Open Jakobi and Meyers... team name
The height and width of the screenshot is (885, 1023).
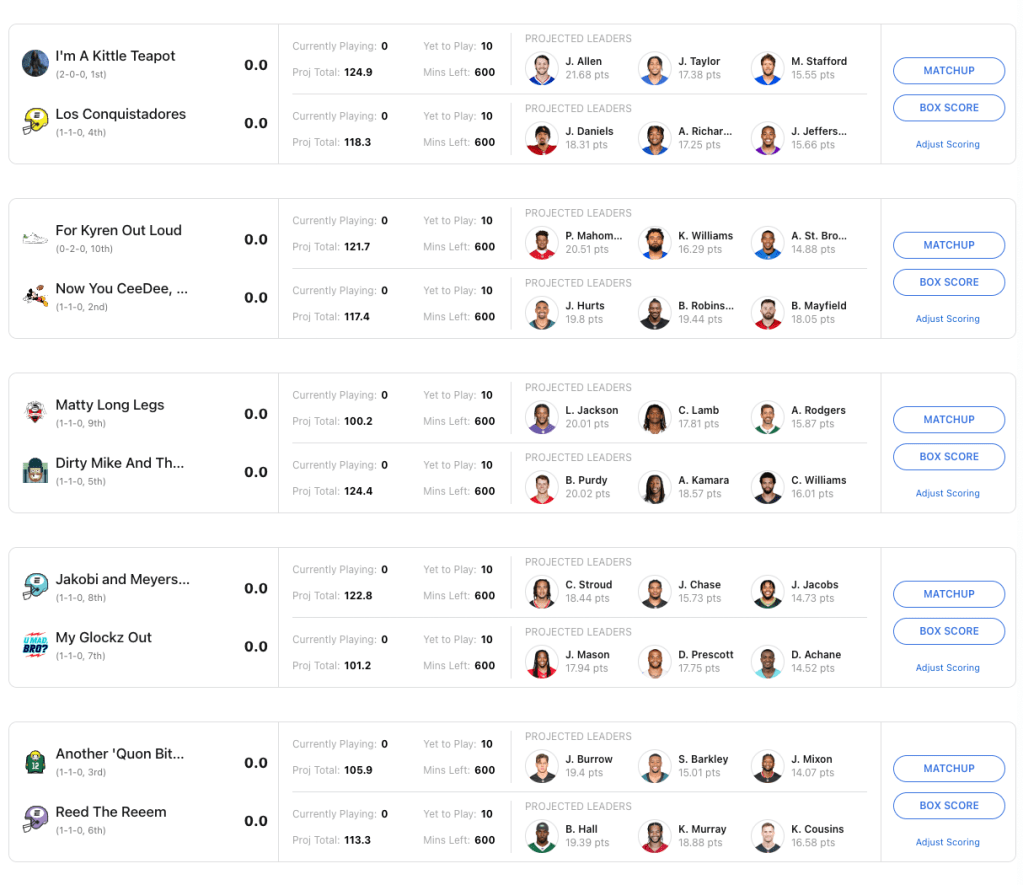(x=122, y=580)
